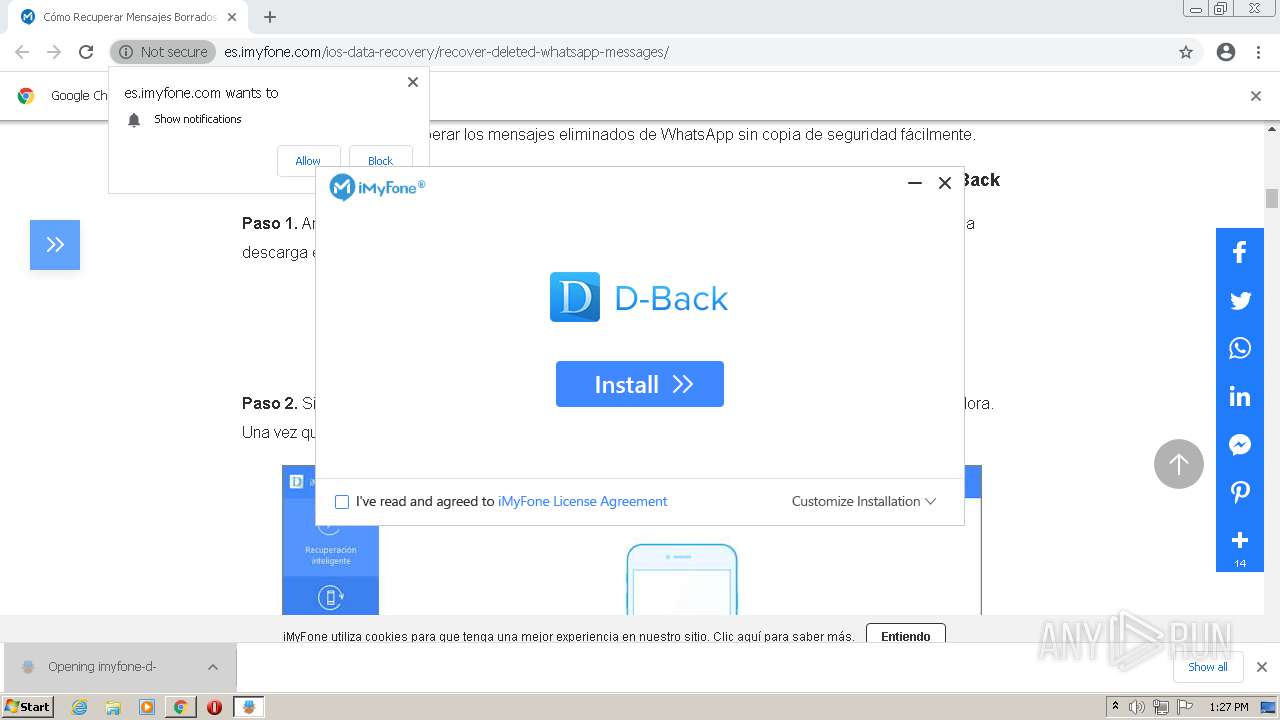This screenshot has height=720, width=1280.
Task: Share page via Messenger
Action: coord(1240,444)
